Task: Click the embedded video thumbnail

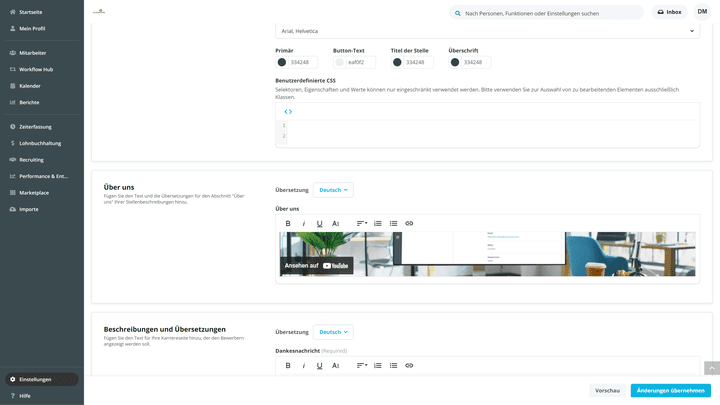Action: coord(487,254)
